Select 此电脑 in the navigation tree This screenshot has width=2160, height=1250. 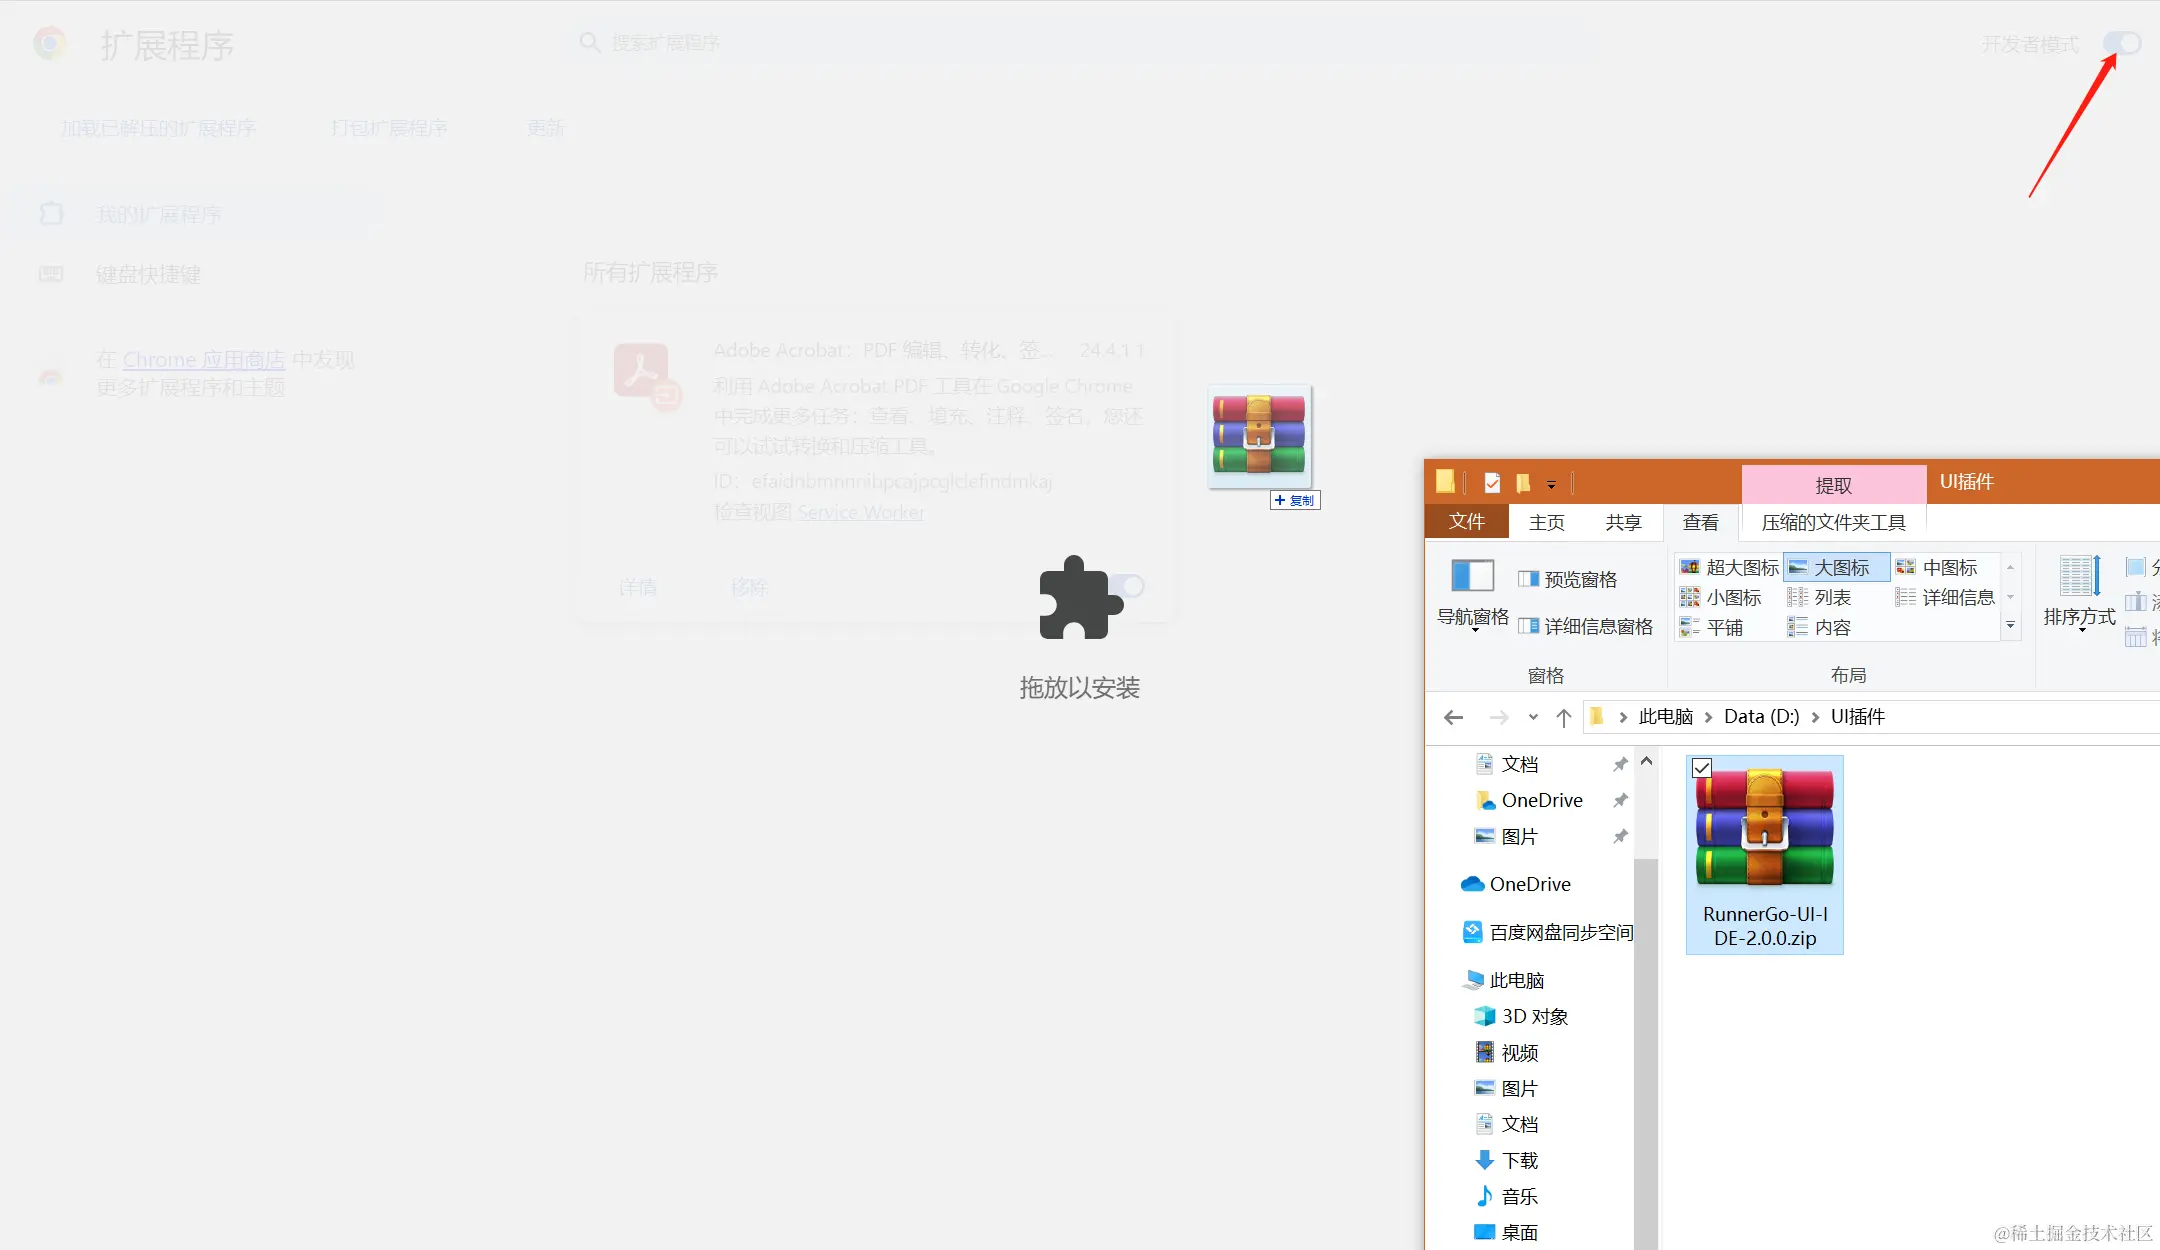pyautogui.click(x=1516, y=980)
